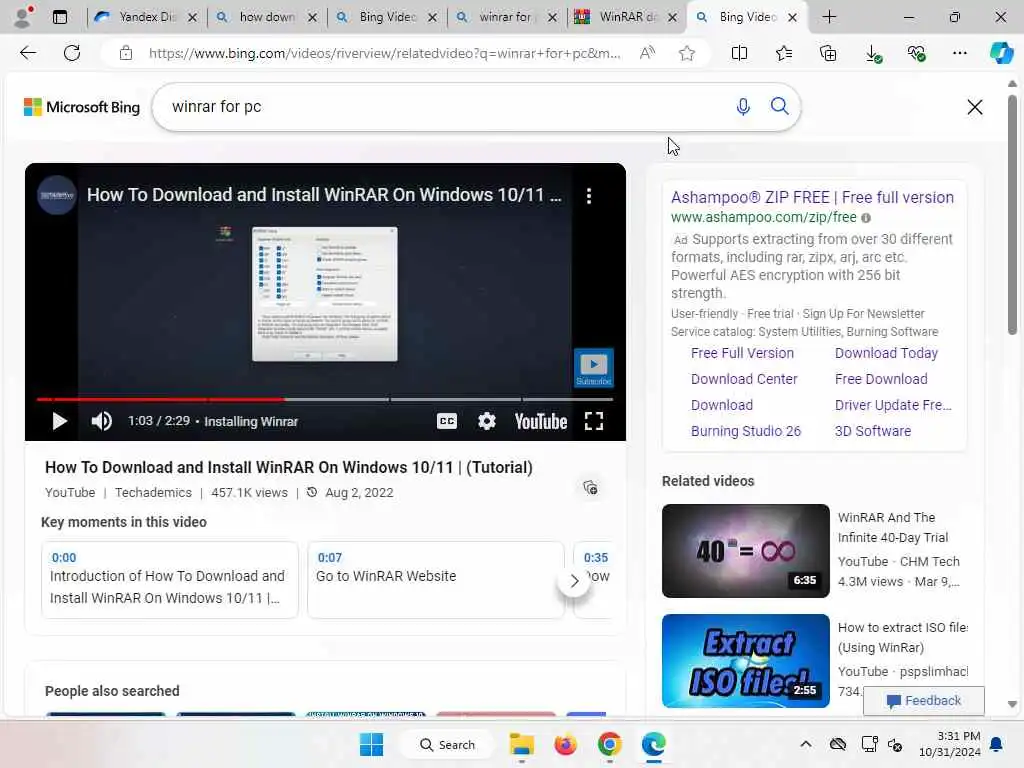This screenshot has height=768, width=1024.
Task: Open the Favorites list icon
Action: 784,53
